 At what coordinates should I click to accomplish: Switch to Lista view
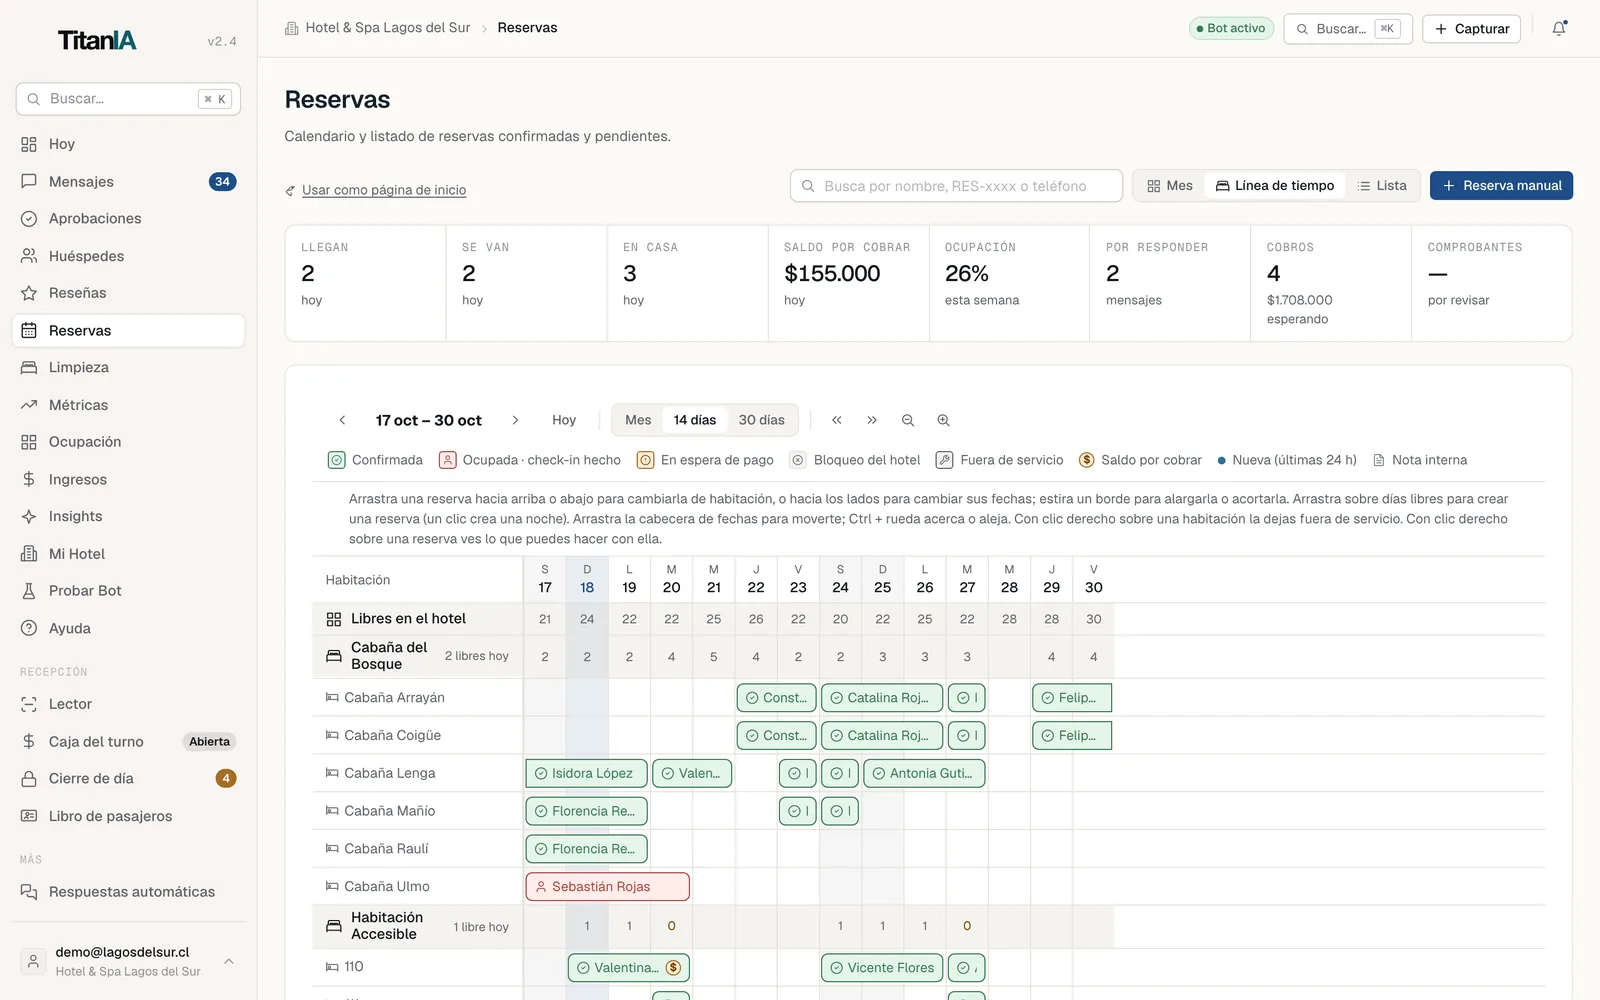(x=1382, y=186)
